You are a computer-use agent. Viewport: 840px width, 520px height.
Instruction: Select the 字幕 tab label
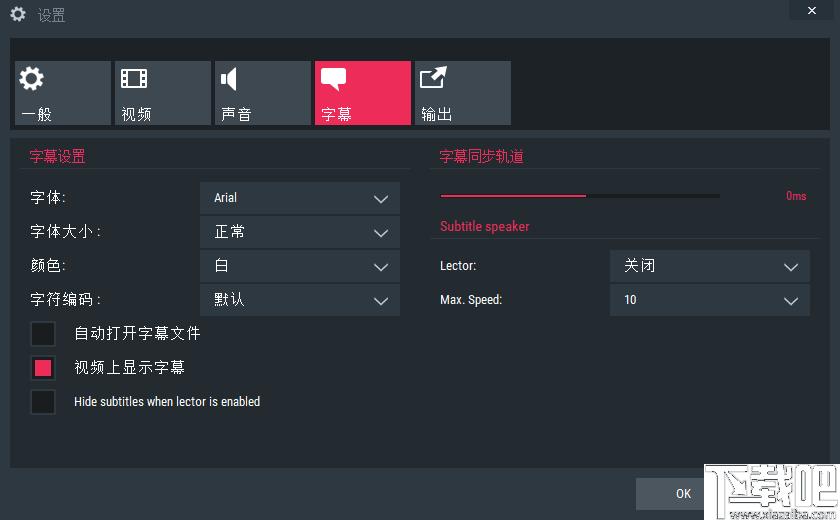coord(336,114)
